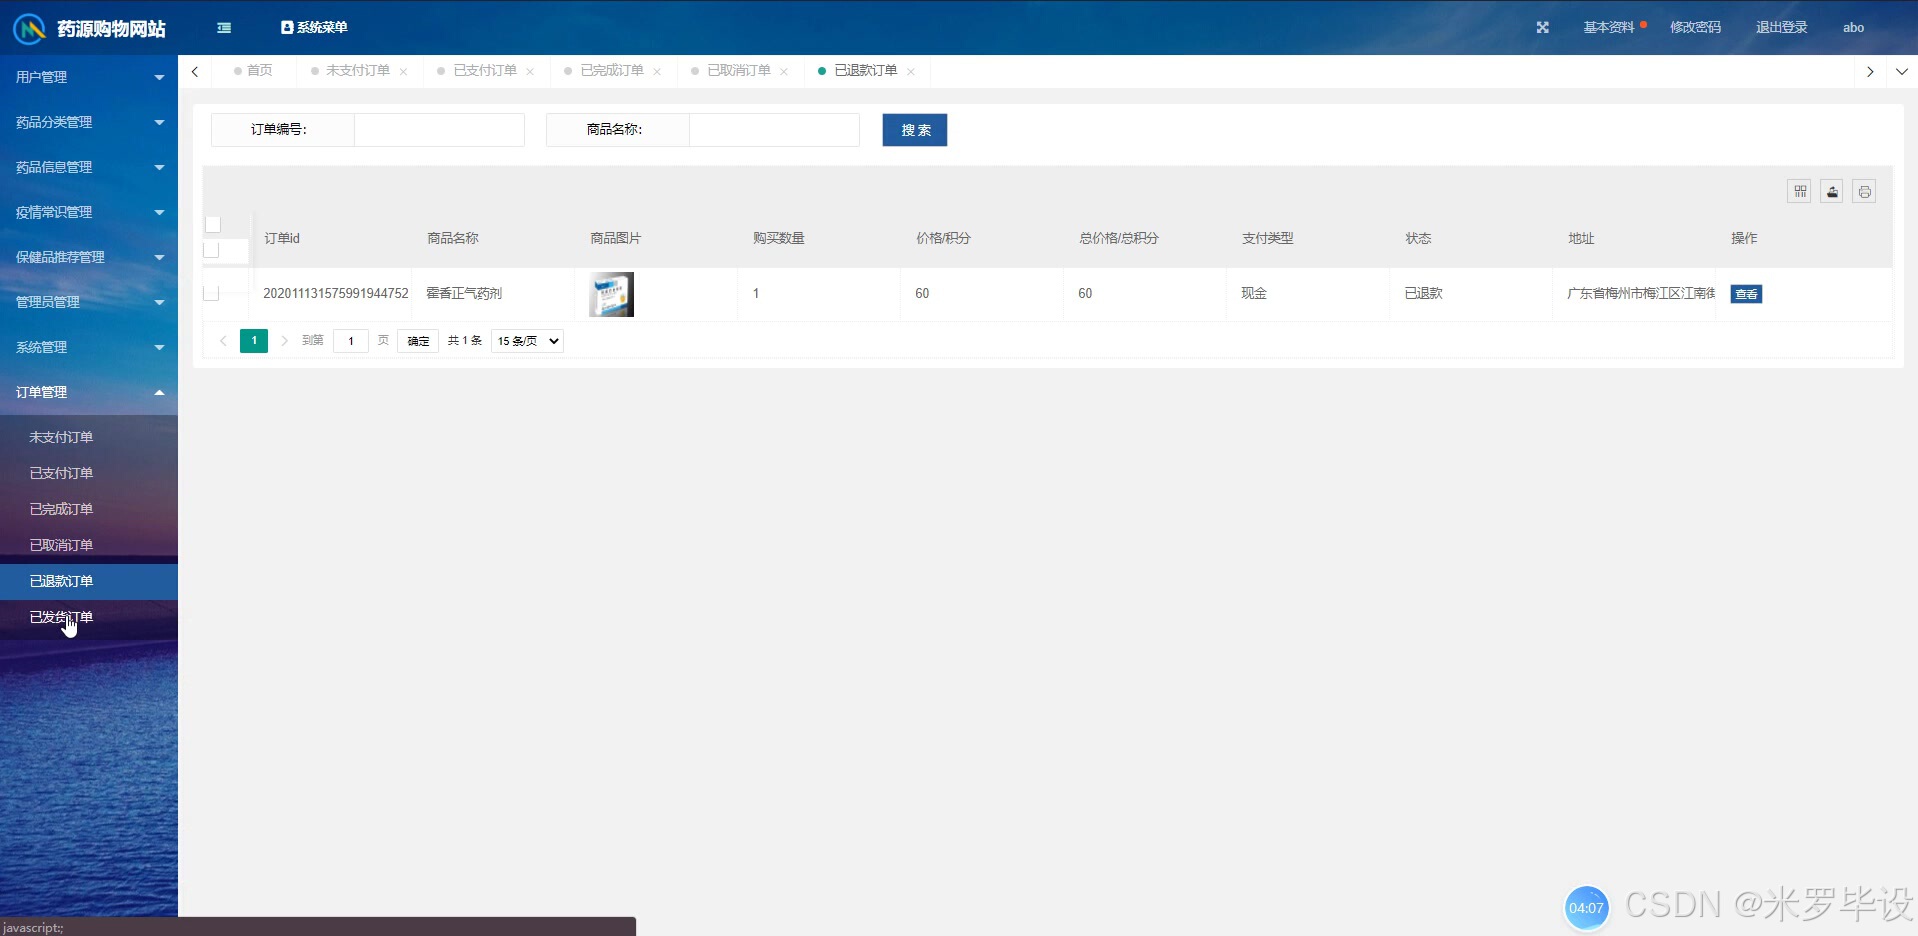Click the 药源购物网站 logo icon
Screen dimensions: 1918x936
(29, 28)
